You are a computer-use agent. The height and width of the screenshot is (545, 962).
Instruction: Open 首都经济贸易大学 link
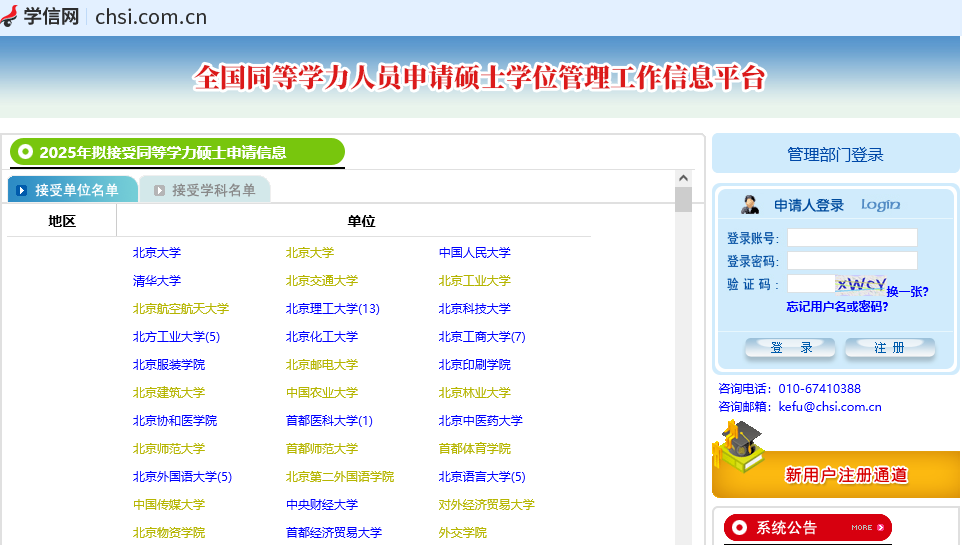click(x=334, y=533)
